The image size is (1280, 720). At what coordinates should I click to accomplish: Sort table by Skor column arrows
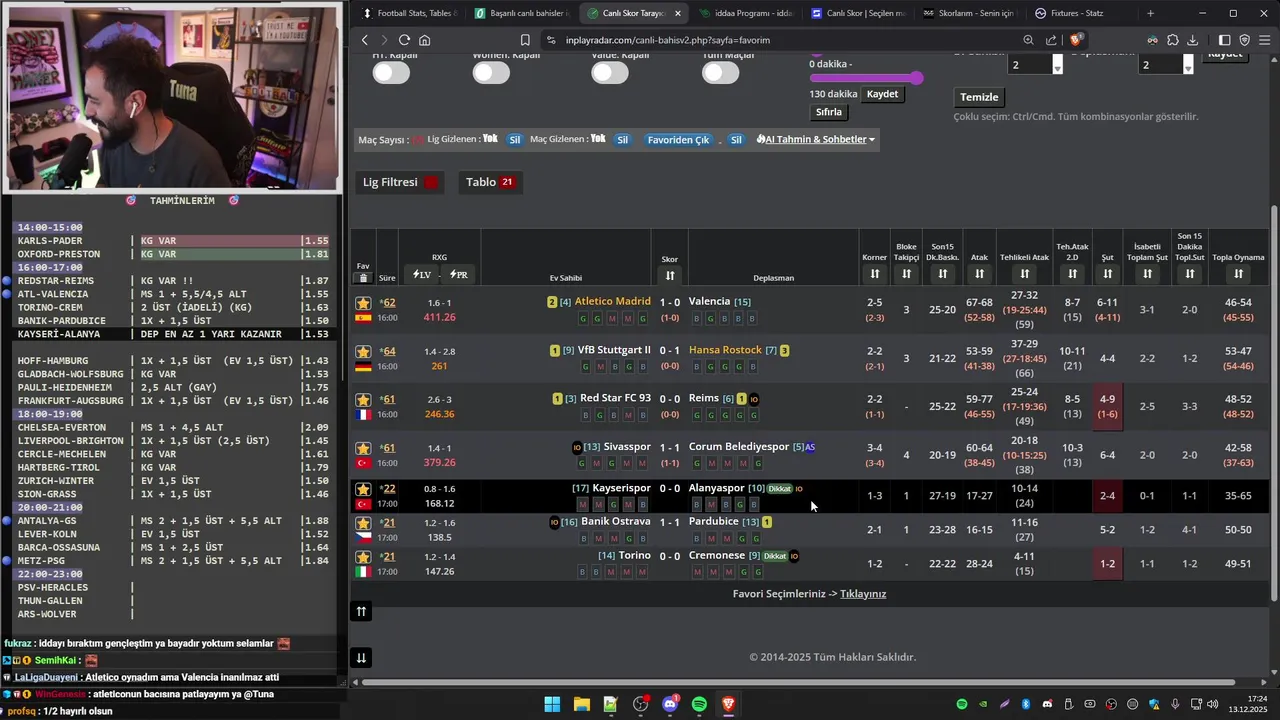pyautogui.click(x=670, y=275)
